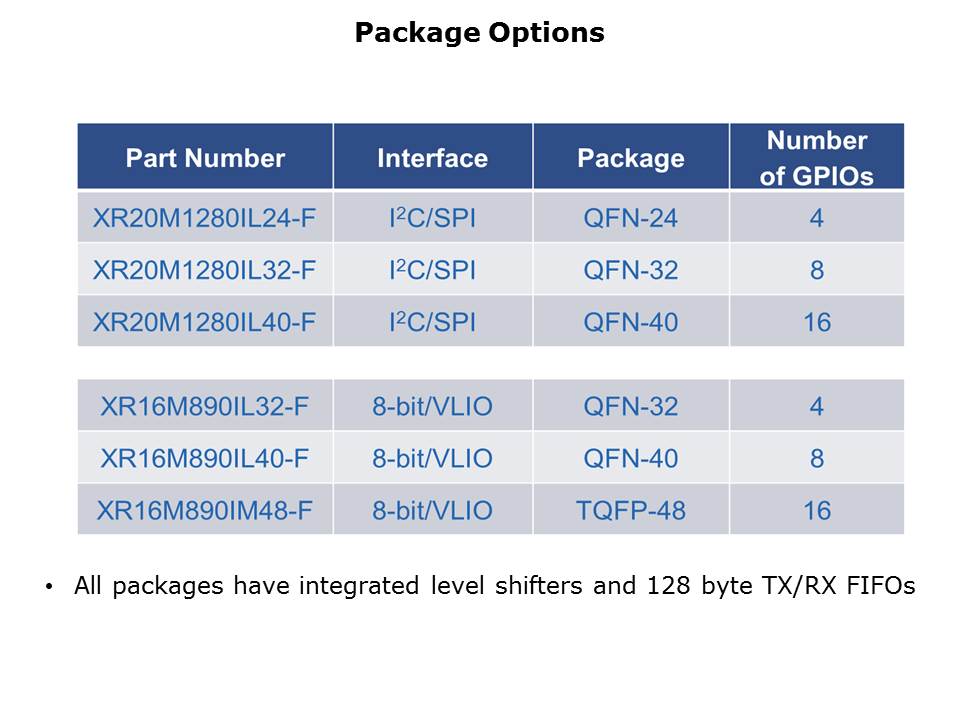Click QFN-40 package in XR20M1280IL40-F row

pyautogui.click(x=630, y=322)
